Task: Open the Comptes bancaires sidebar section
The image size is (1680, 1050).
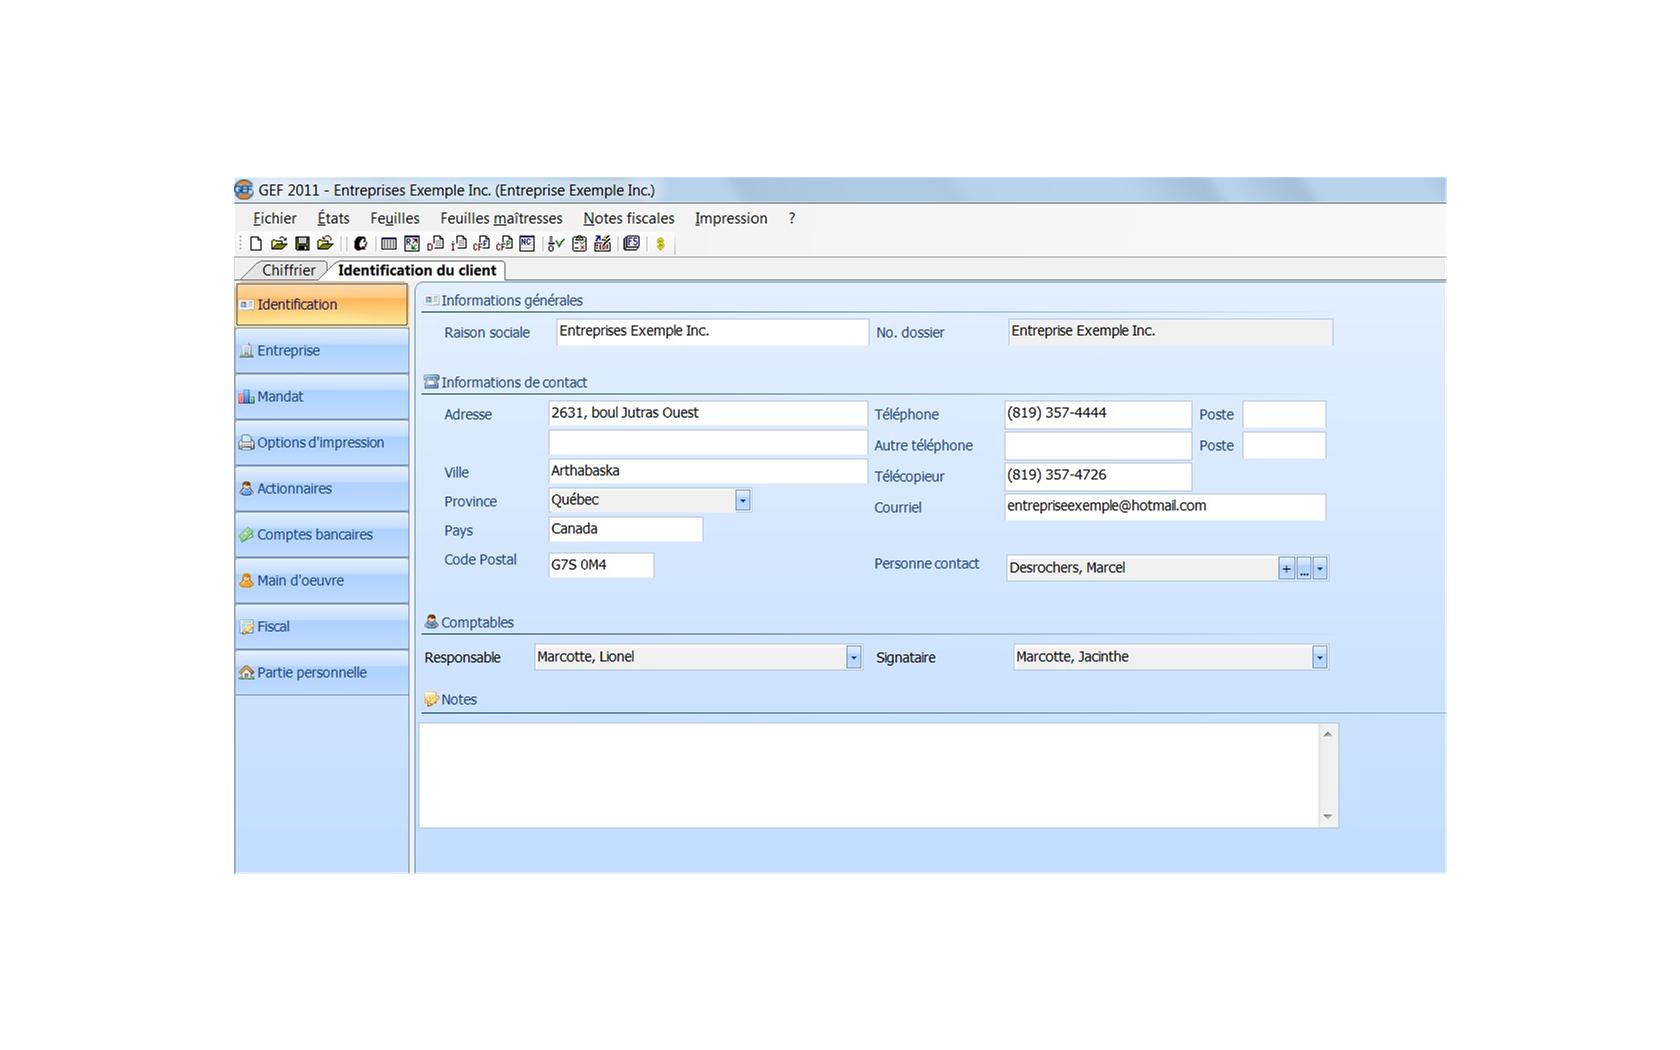Action: pyautogui.click(x=314, y=535)
